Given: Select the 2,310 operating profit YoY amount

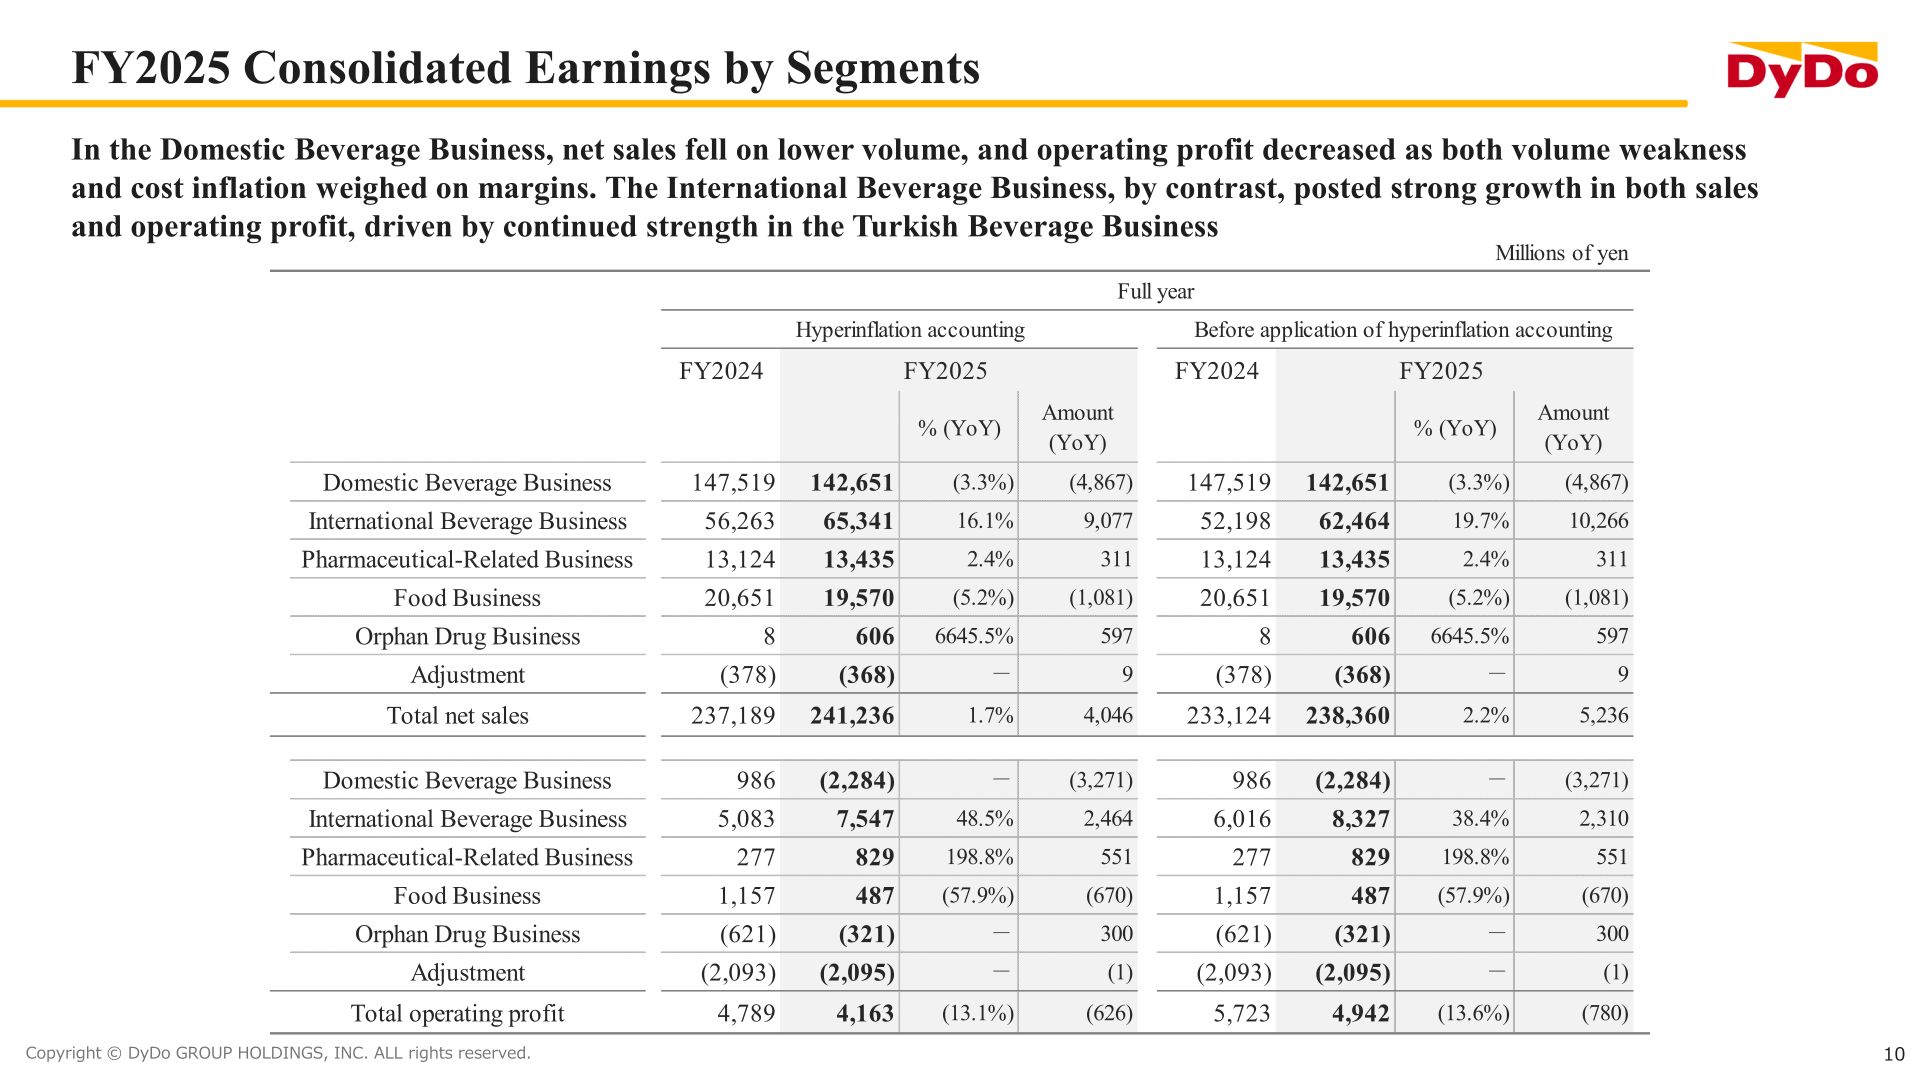Looking at the screenshot, I should [1604, 819].
